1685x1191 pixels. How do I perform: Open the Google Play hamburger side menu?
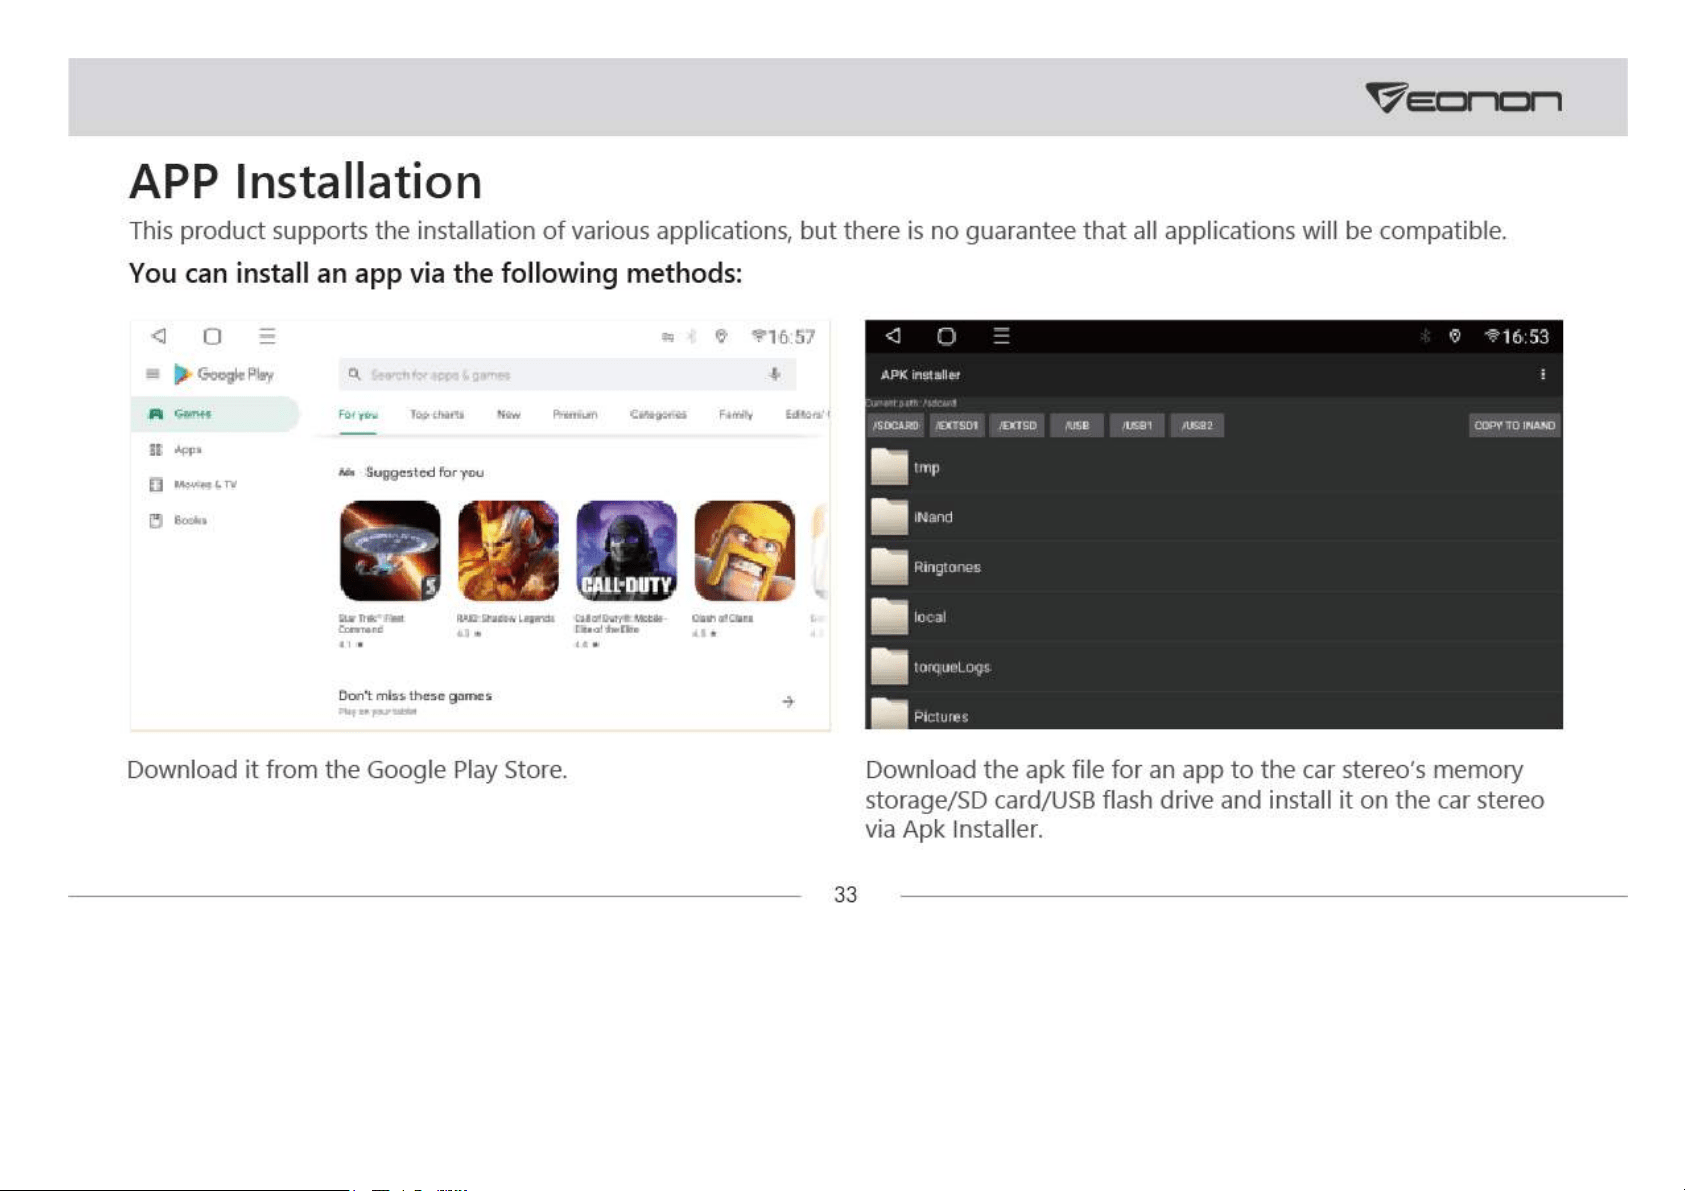coord(153,374)
